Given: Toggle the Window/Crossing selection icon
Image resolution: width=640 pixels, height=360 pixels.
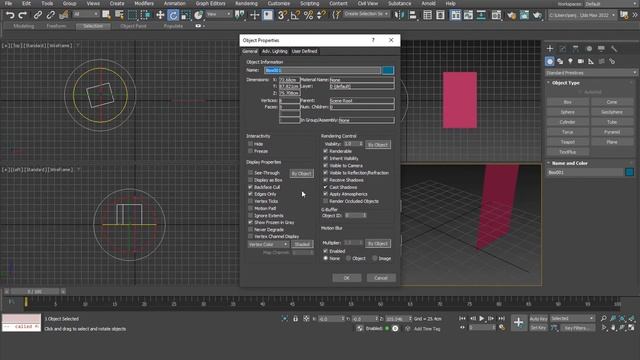Looking at the screenshot, I should point(146,15).
